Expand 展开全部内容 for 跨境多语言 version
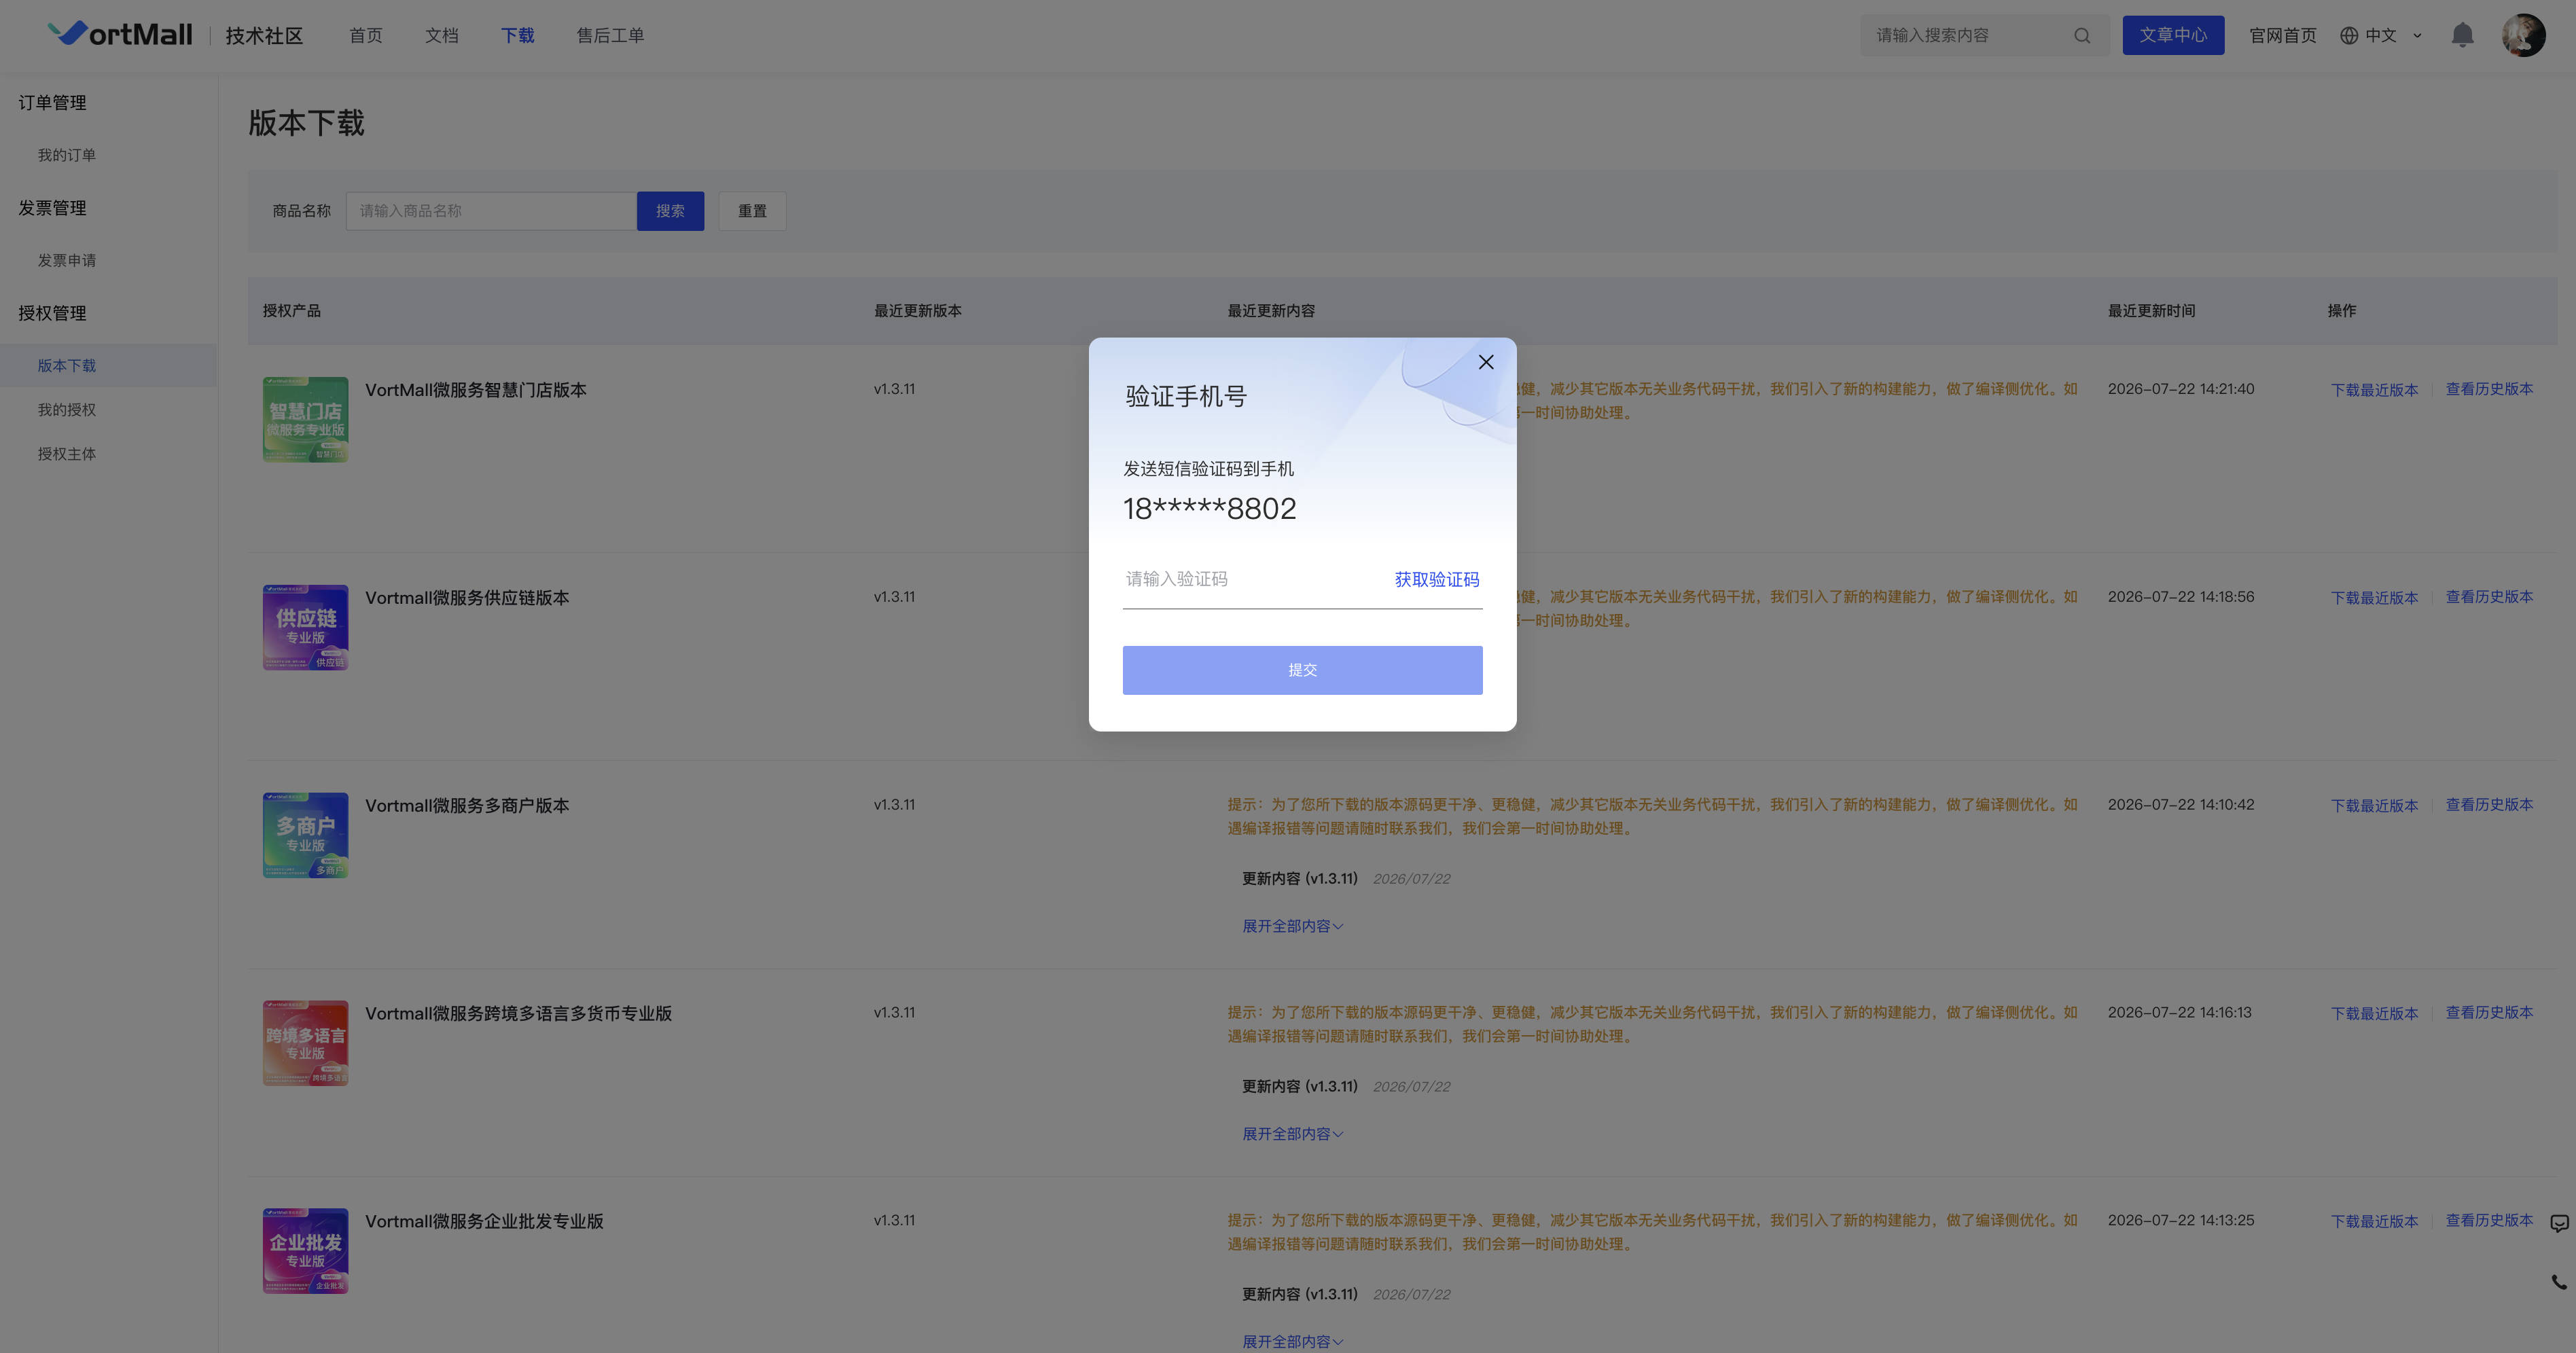This screenshot has width=2576, height=1353. pyautogui.click(x=1292, y=1134)
